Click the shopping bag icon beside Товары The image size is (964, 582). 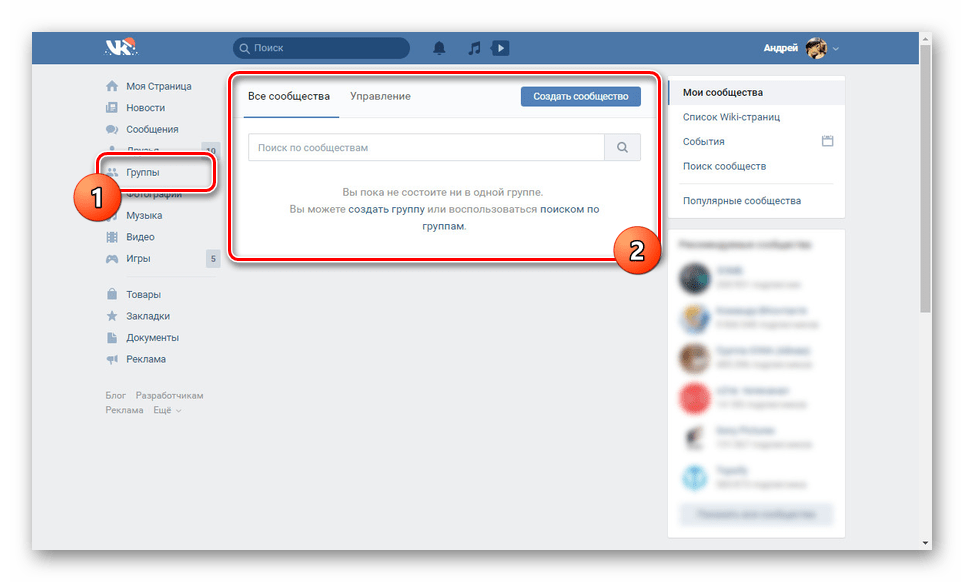111,294
